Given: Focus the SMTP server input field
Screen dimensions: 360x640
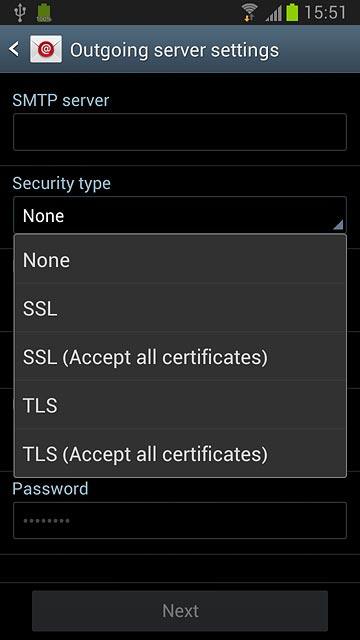Looking at the screenshot, I should tap(180, 132).
